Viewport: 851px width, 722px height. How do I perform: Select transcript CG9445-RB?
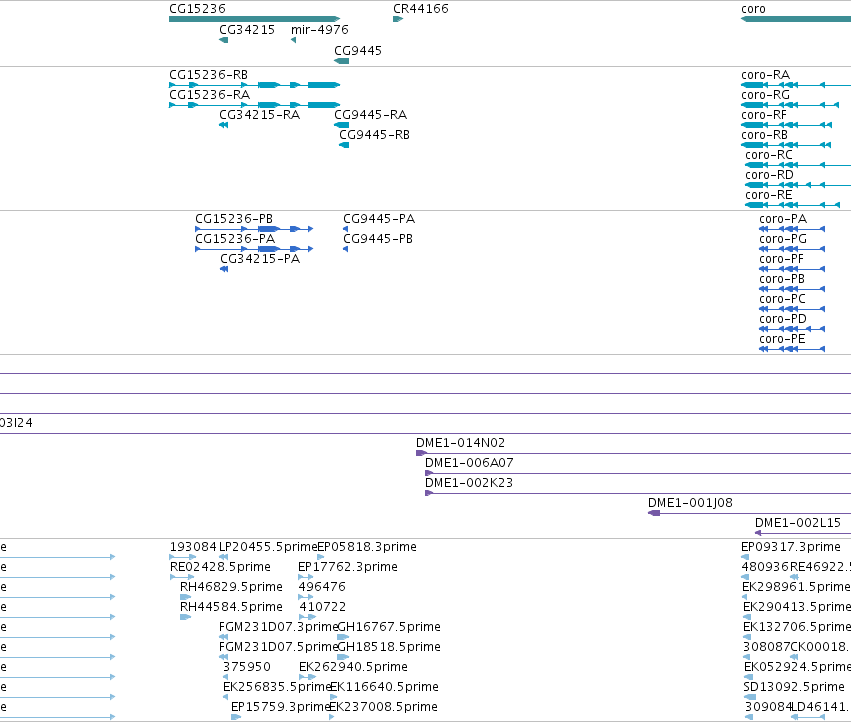coord(344,145)
